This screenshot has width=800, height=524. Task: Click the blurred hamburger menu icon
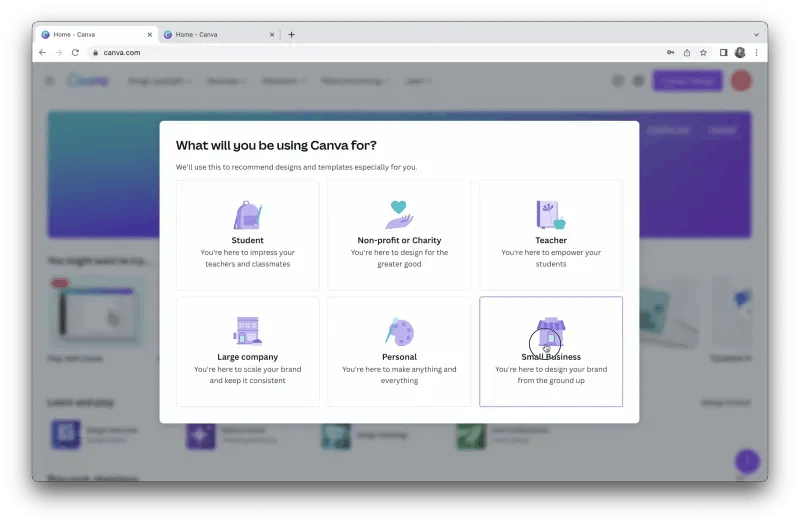[49, 81]
